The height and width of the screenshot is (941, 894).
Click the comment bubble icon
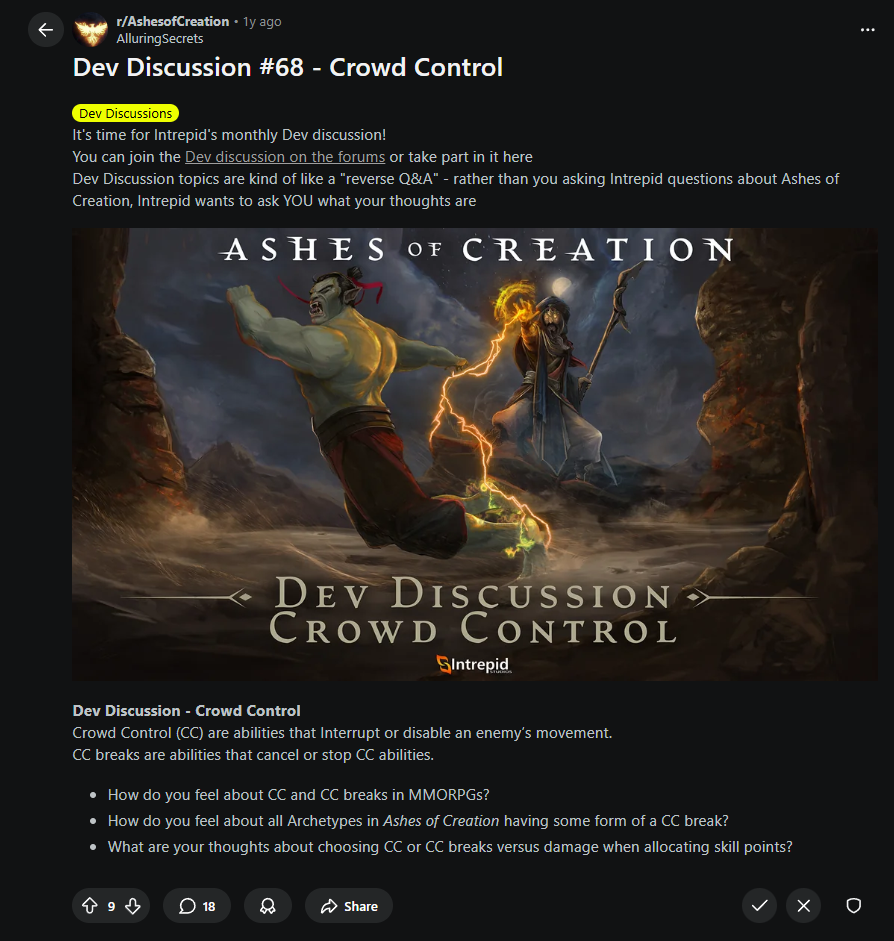coord(187,906)
